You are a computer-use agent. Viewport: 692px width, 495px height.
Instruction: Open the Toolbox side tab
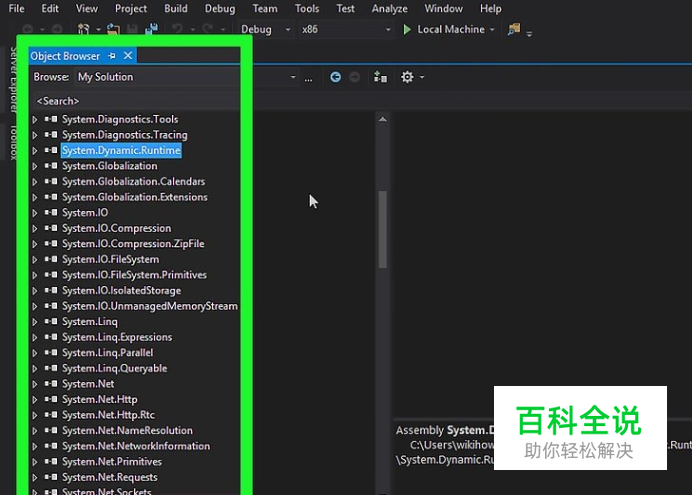click(13, 142)
